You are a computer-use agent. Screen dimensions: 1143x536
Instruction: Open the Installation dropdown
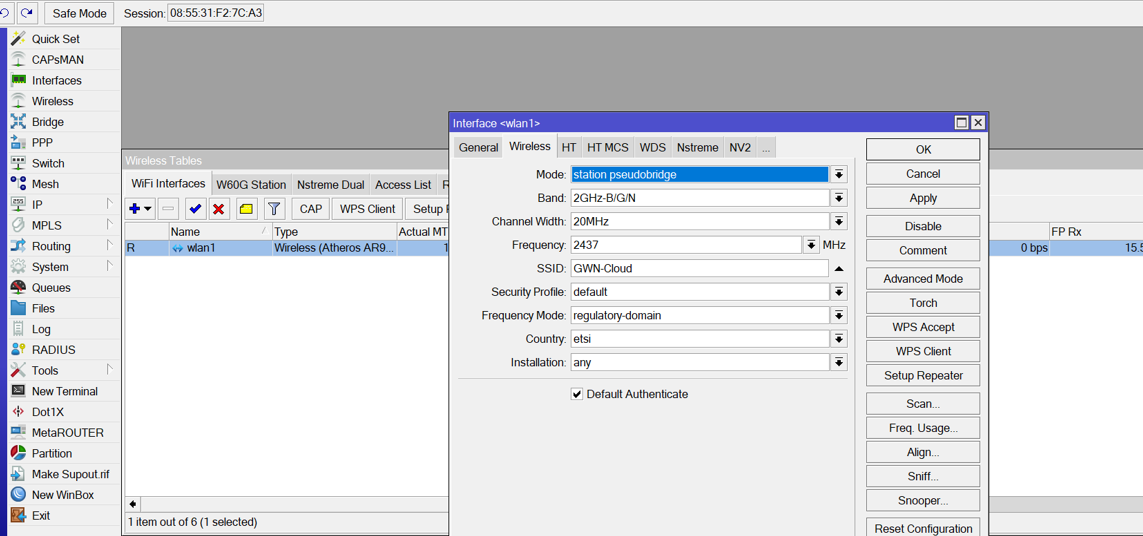pos(839,362)
